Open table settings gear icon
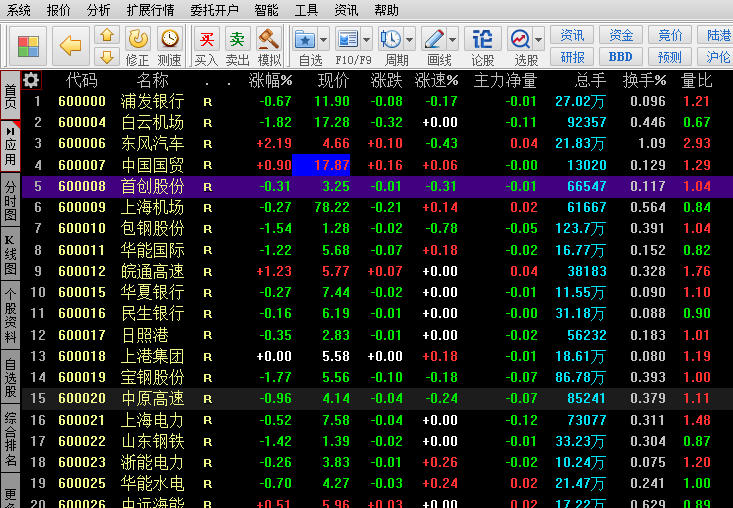733x508 pixels. (31, 80)
